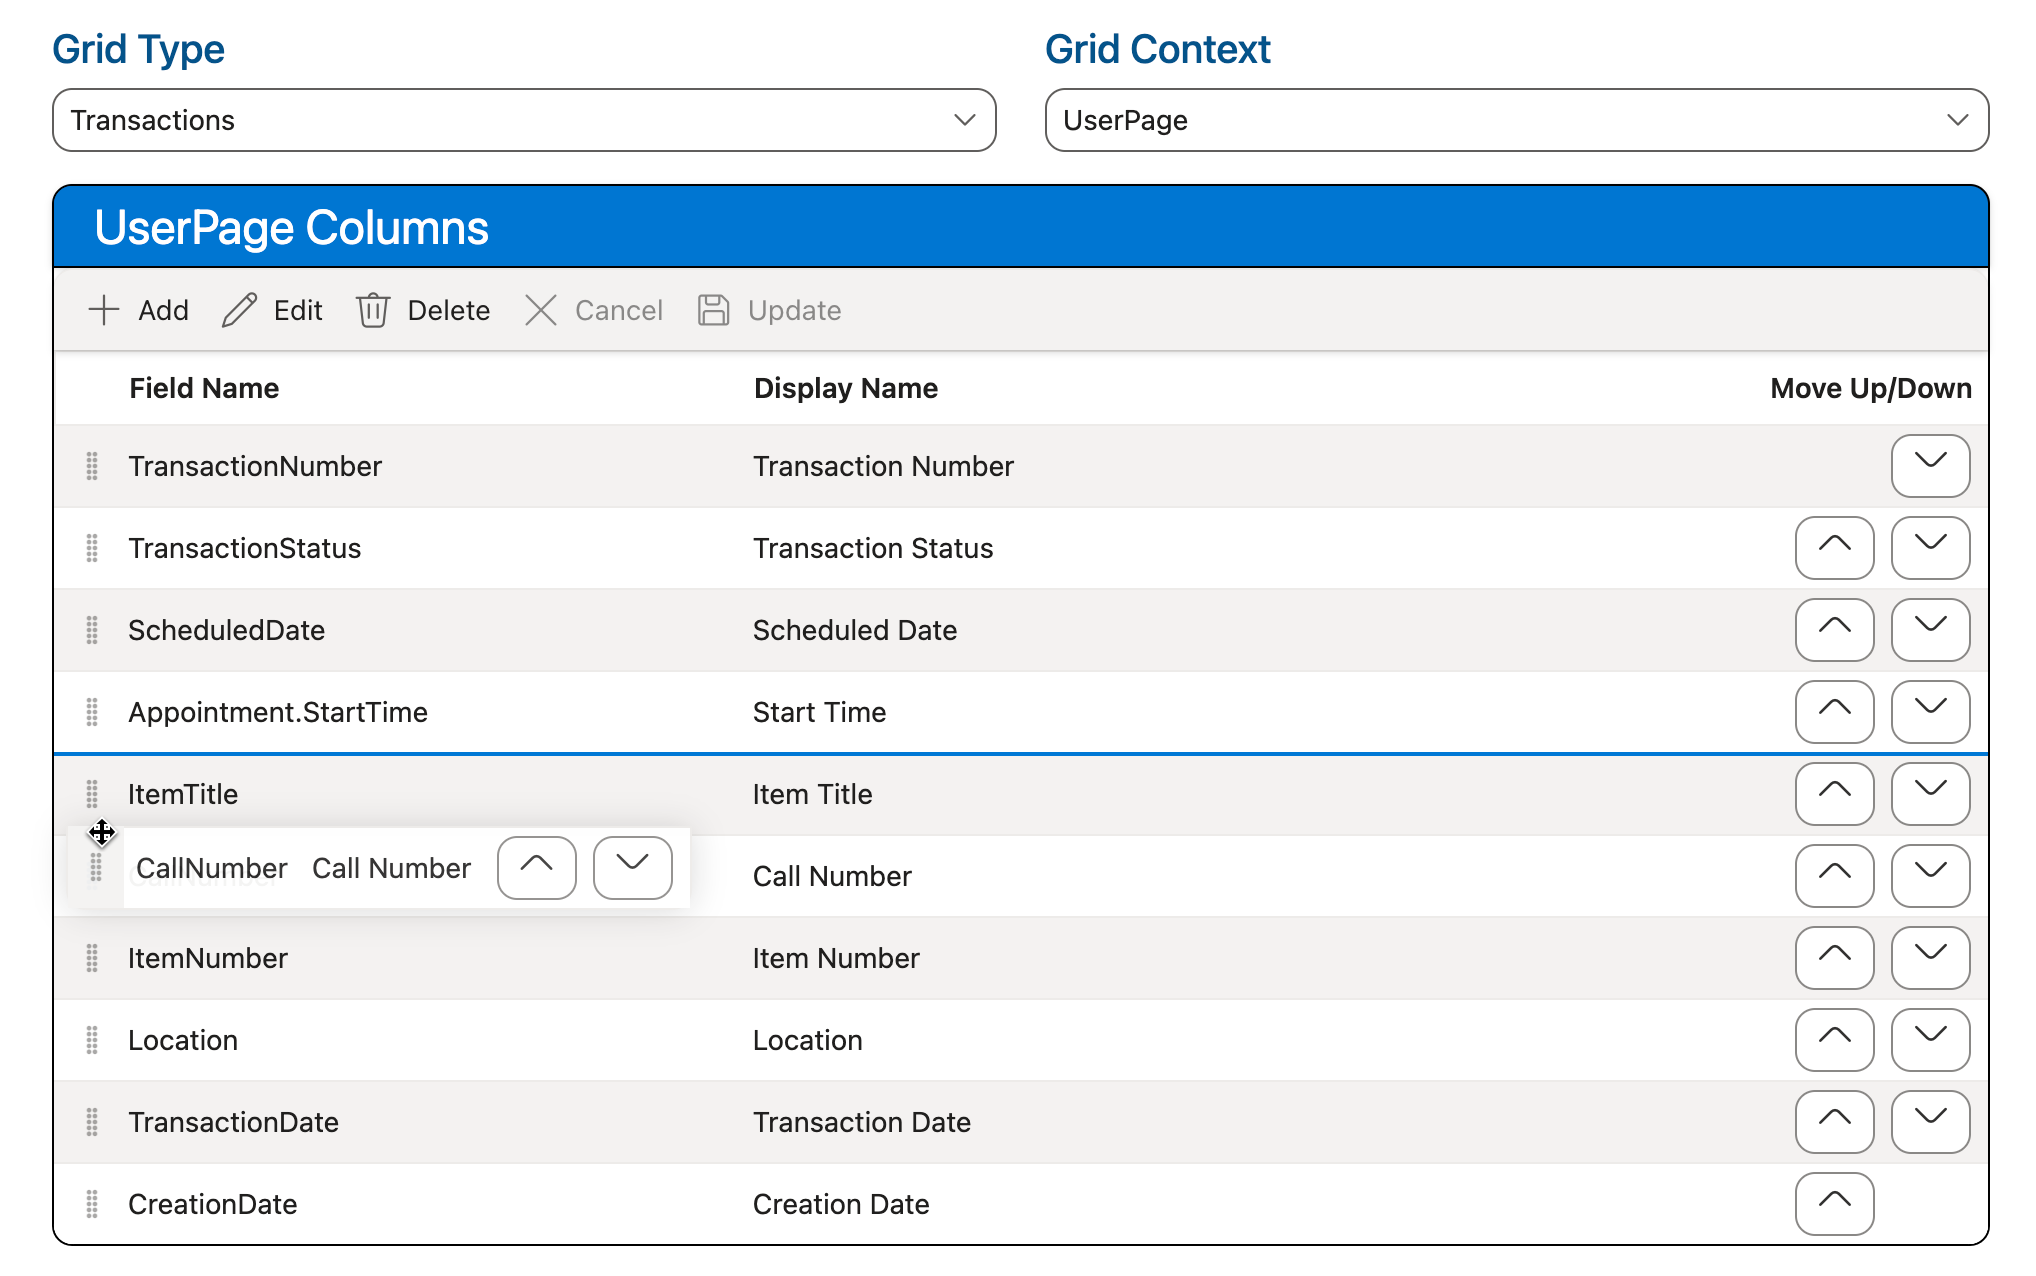Move the CreationDate row up
The height and width of the screenshot is (1276, 2036).
tap(1833, 1204)
